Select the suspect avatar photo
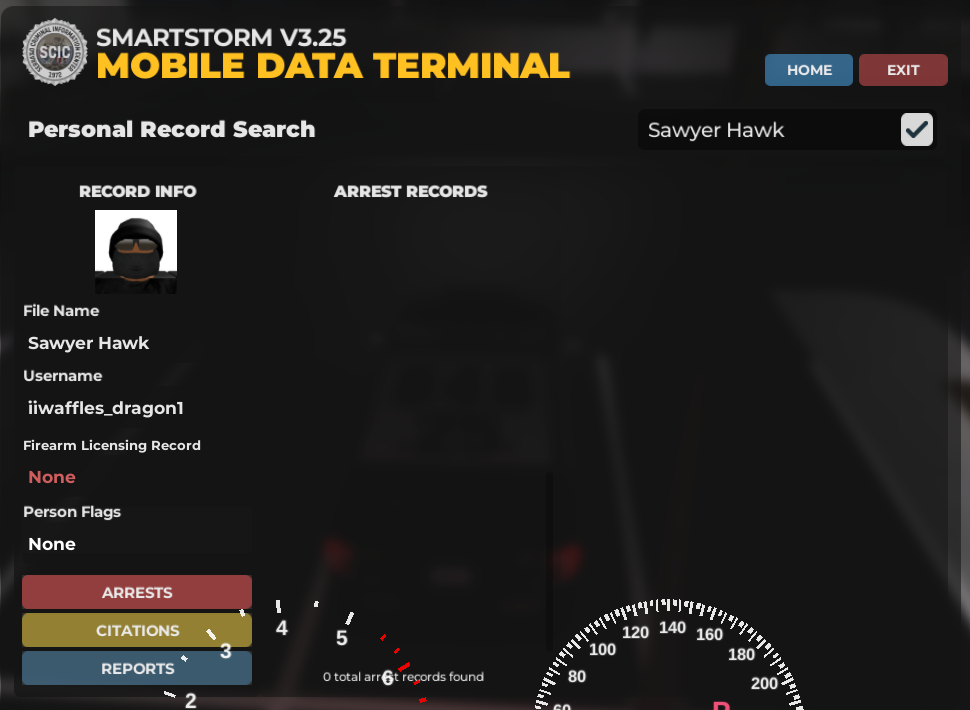The image size is (970, 710). (136, 251)
